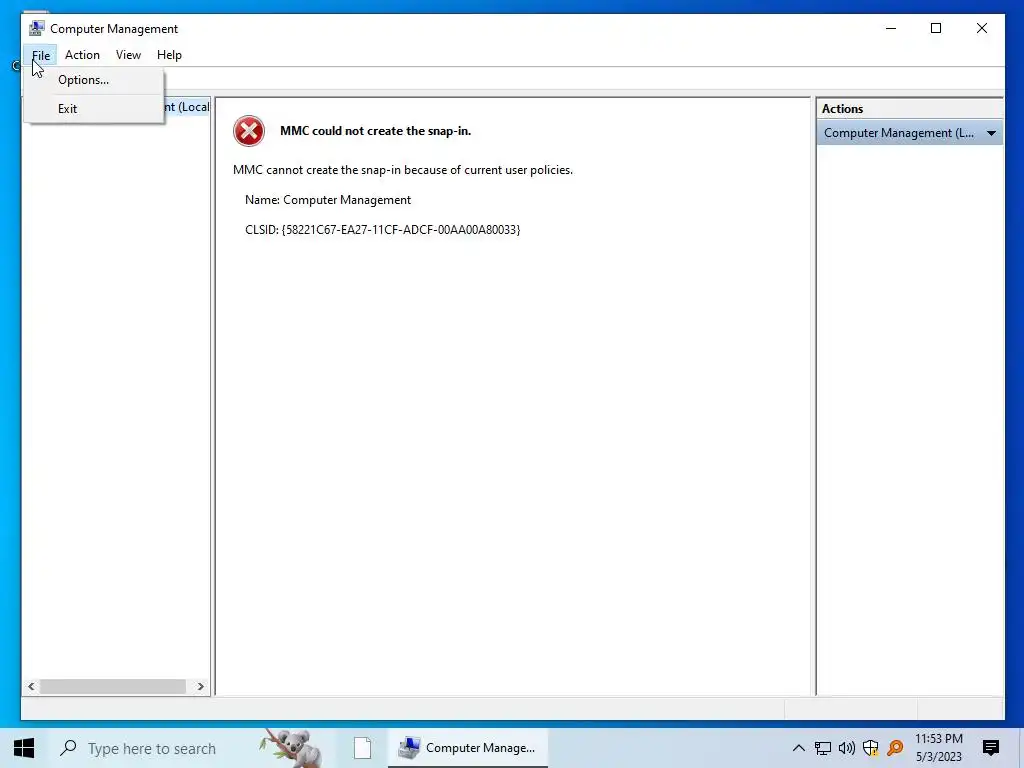Click the CLSID text line
The width and height of the screenshot is (1024, 768).
point(383,230)
